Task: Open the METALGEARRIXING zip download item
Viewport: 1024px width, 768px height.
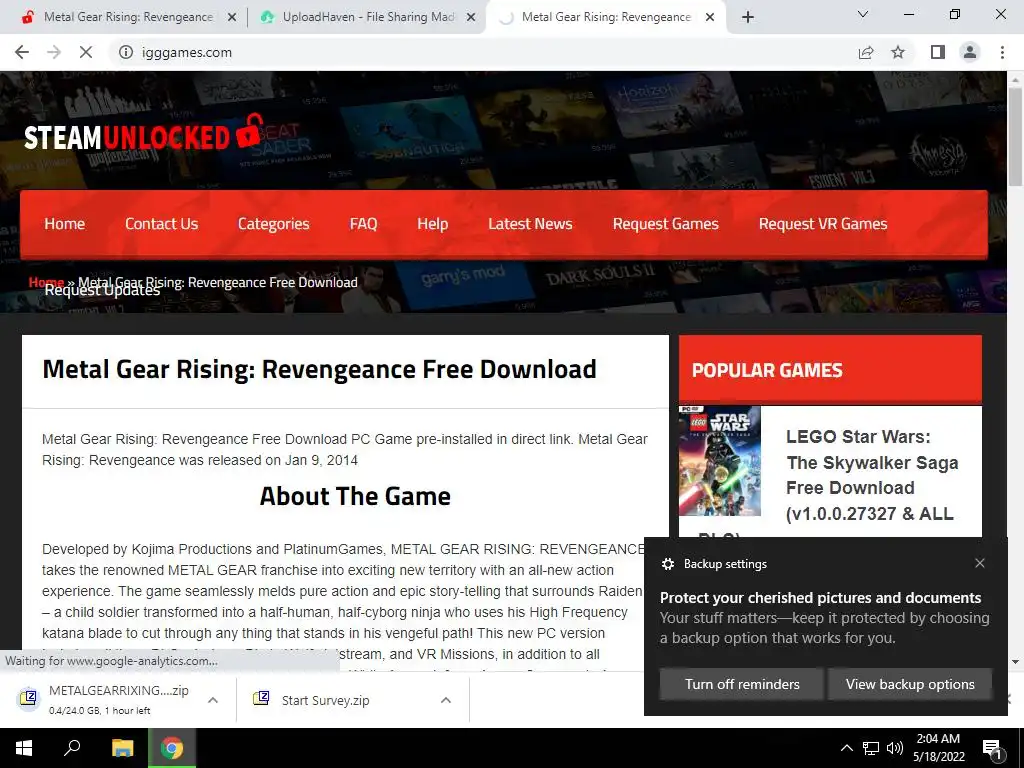Action: click(x=108, y=699)
